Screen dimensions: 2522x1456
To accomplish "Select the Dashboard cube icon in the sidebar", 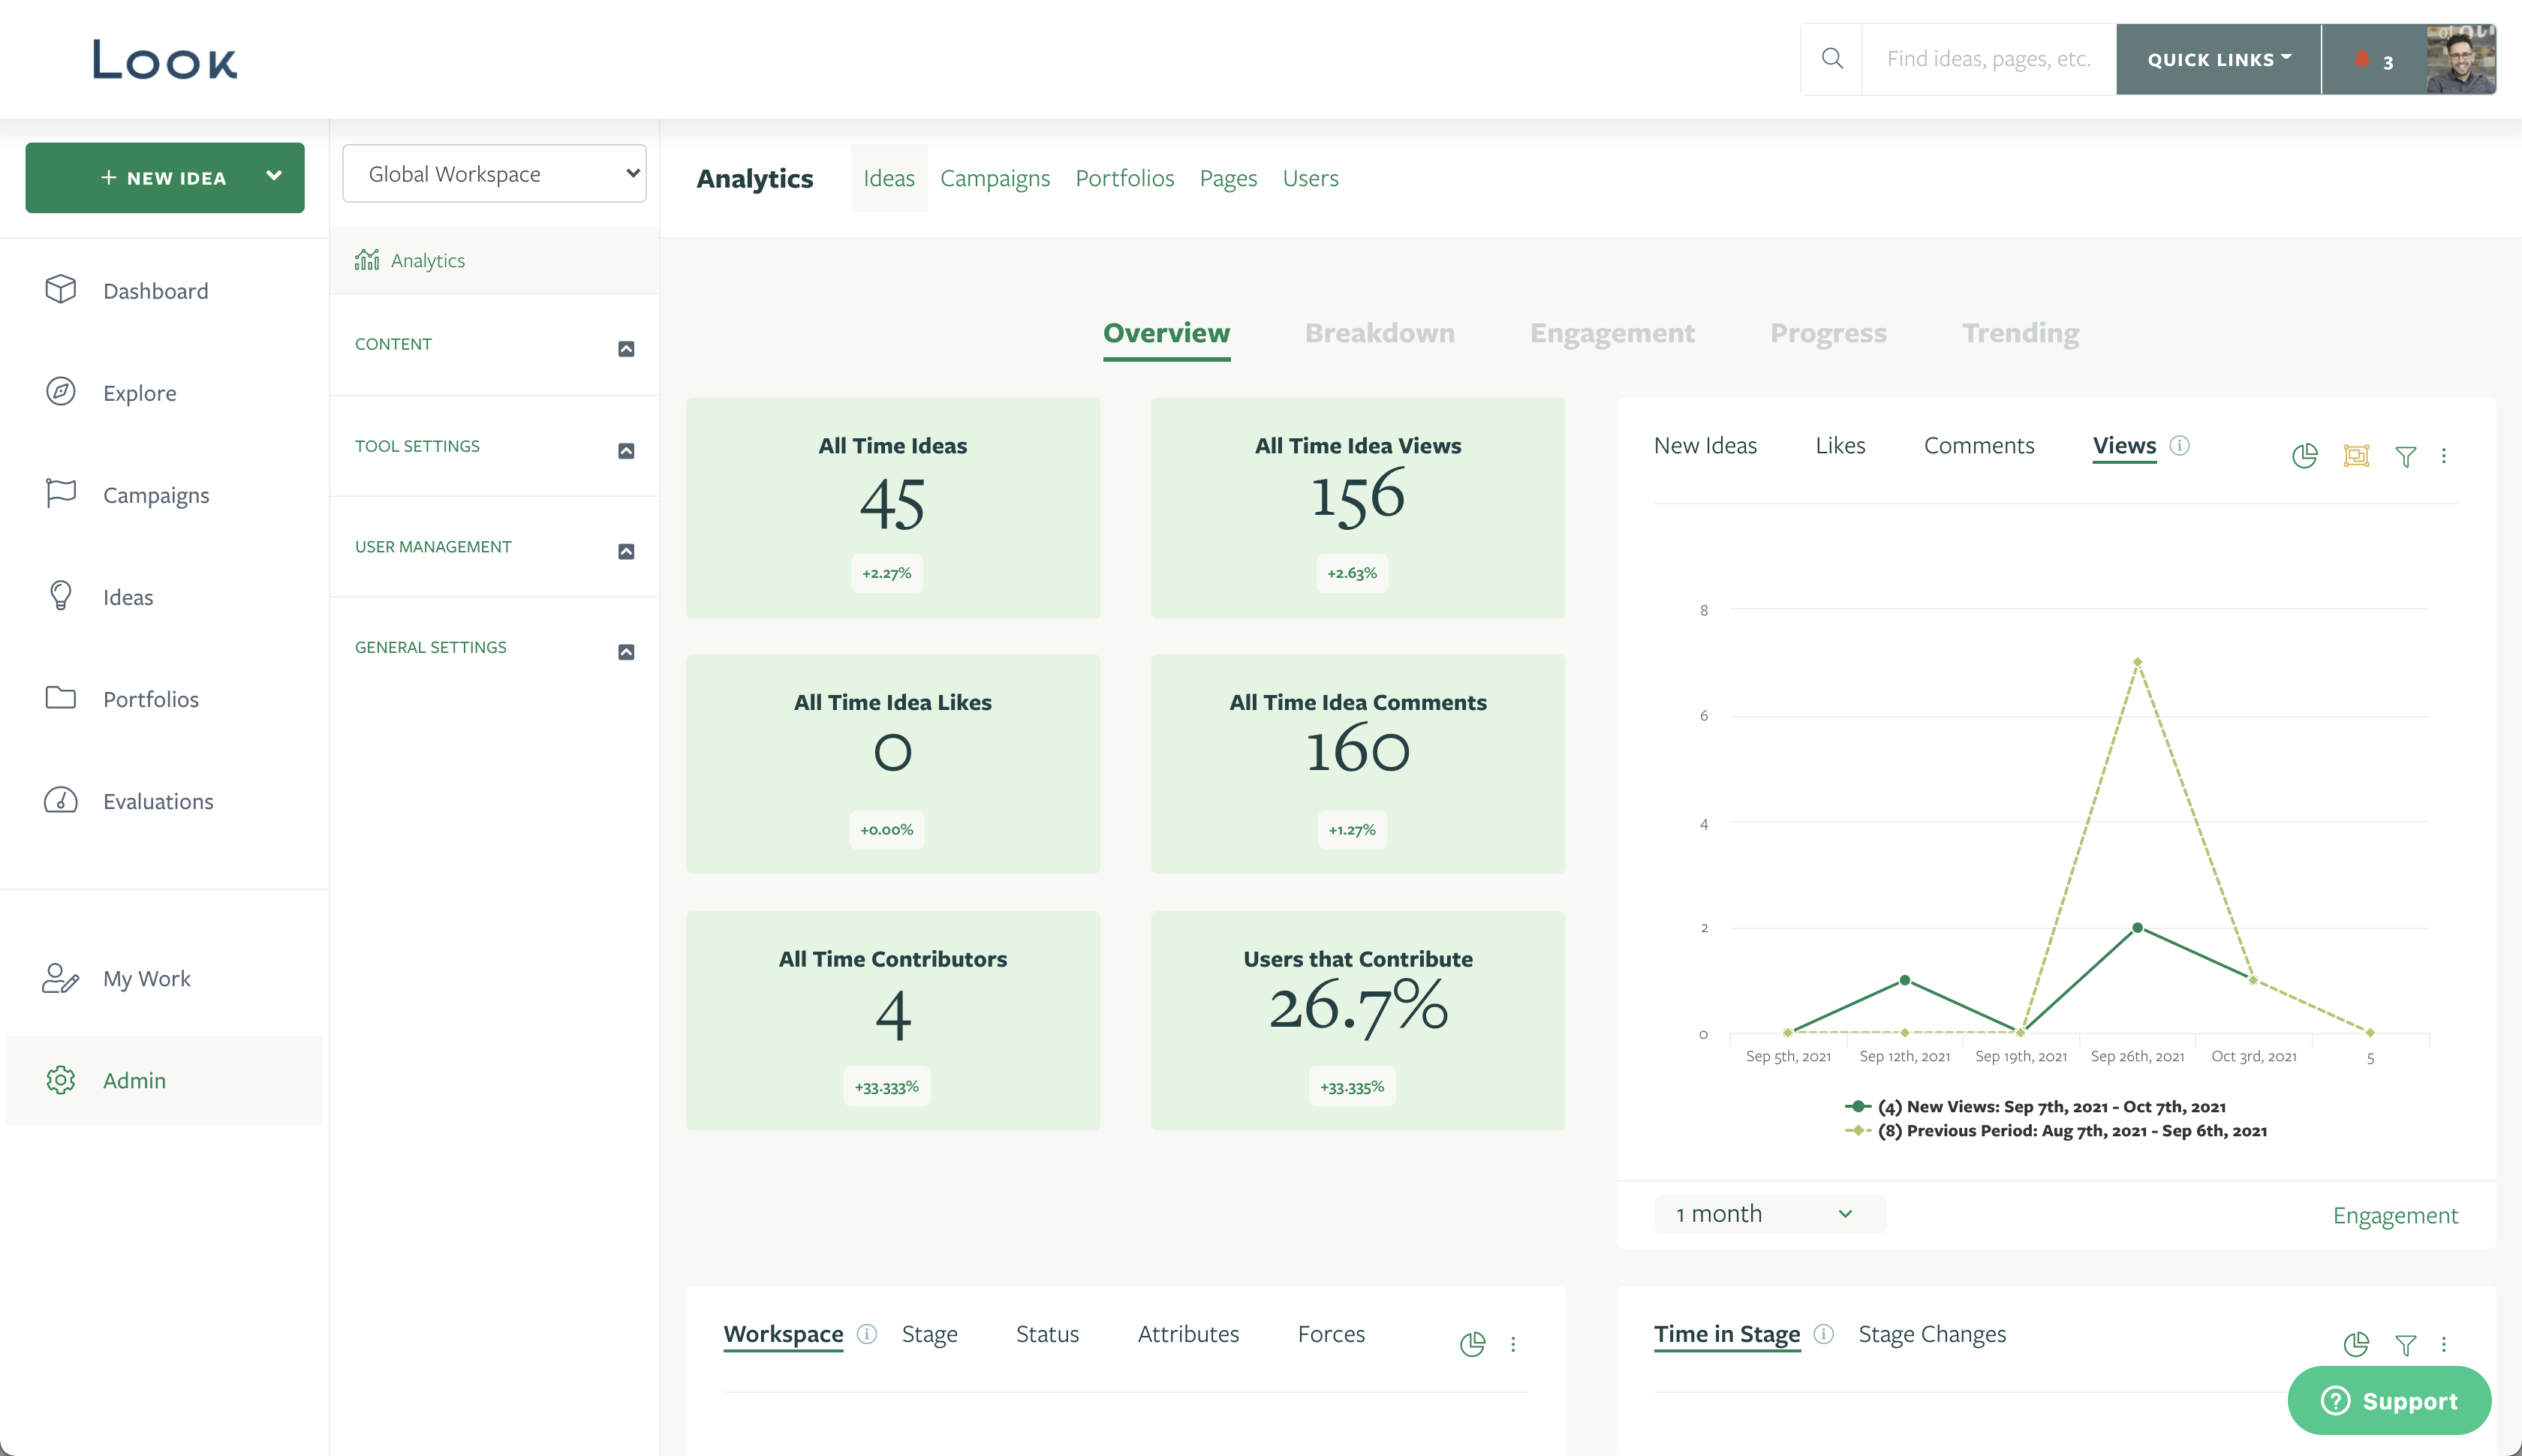I will [x=61, y=289].
